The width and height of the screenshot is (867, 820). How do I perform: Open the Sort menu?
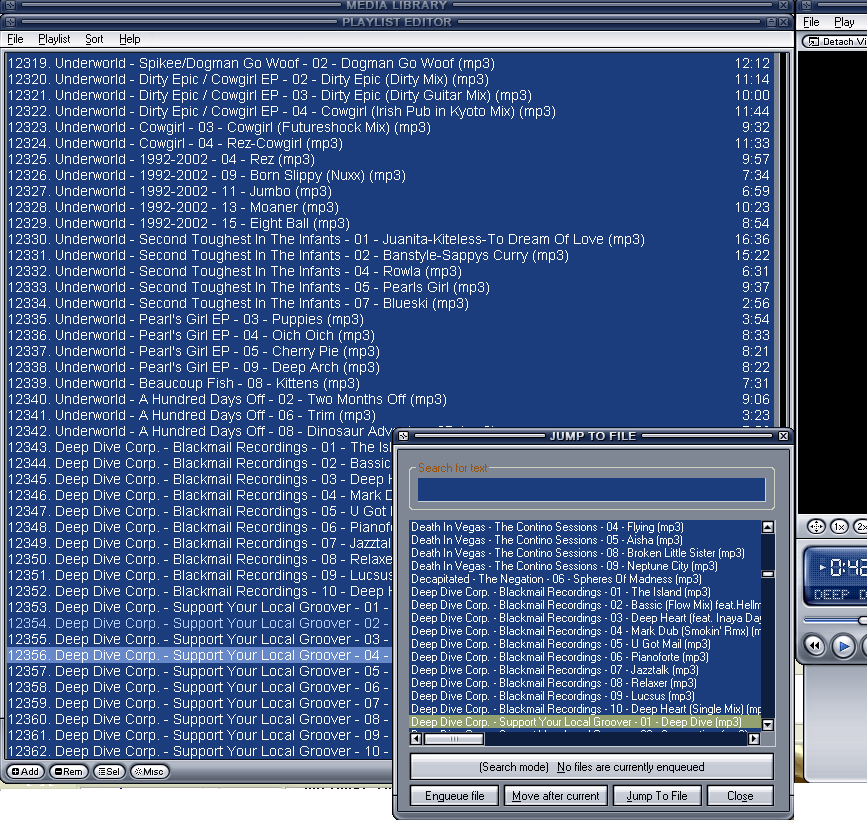tap(94, 39)
